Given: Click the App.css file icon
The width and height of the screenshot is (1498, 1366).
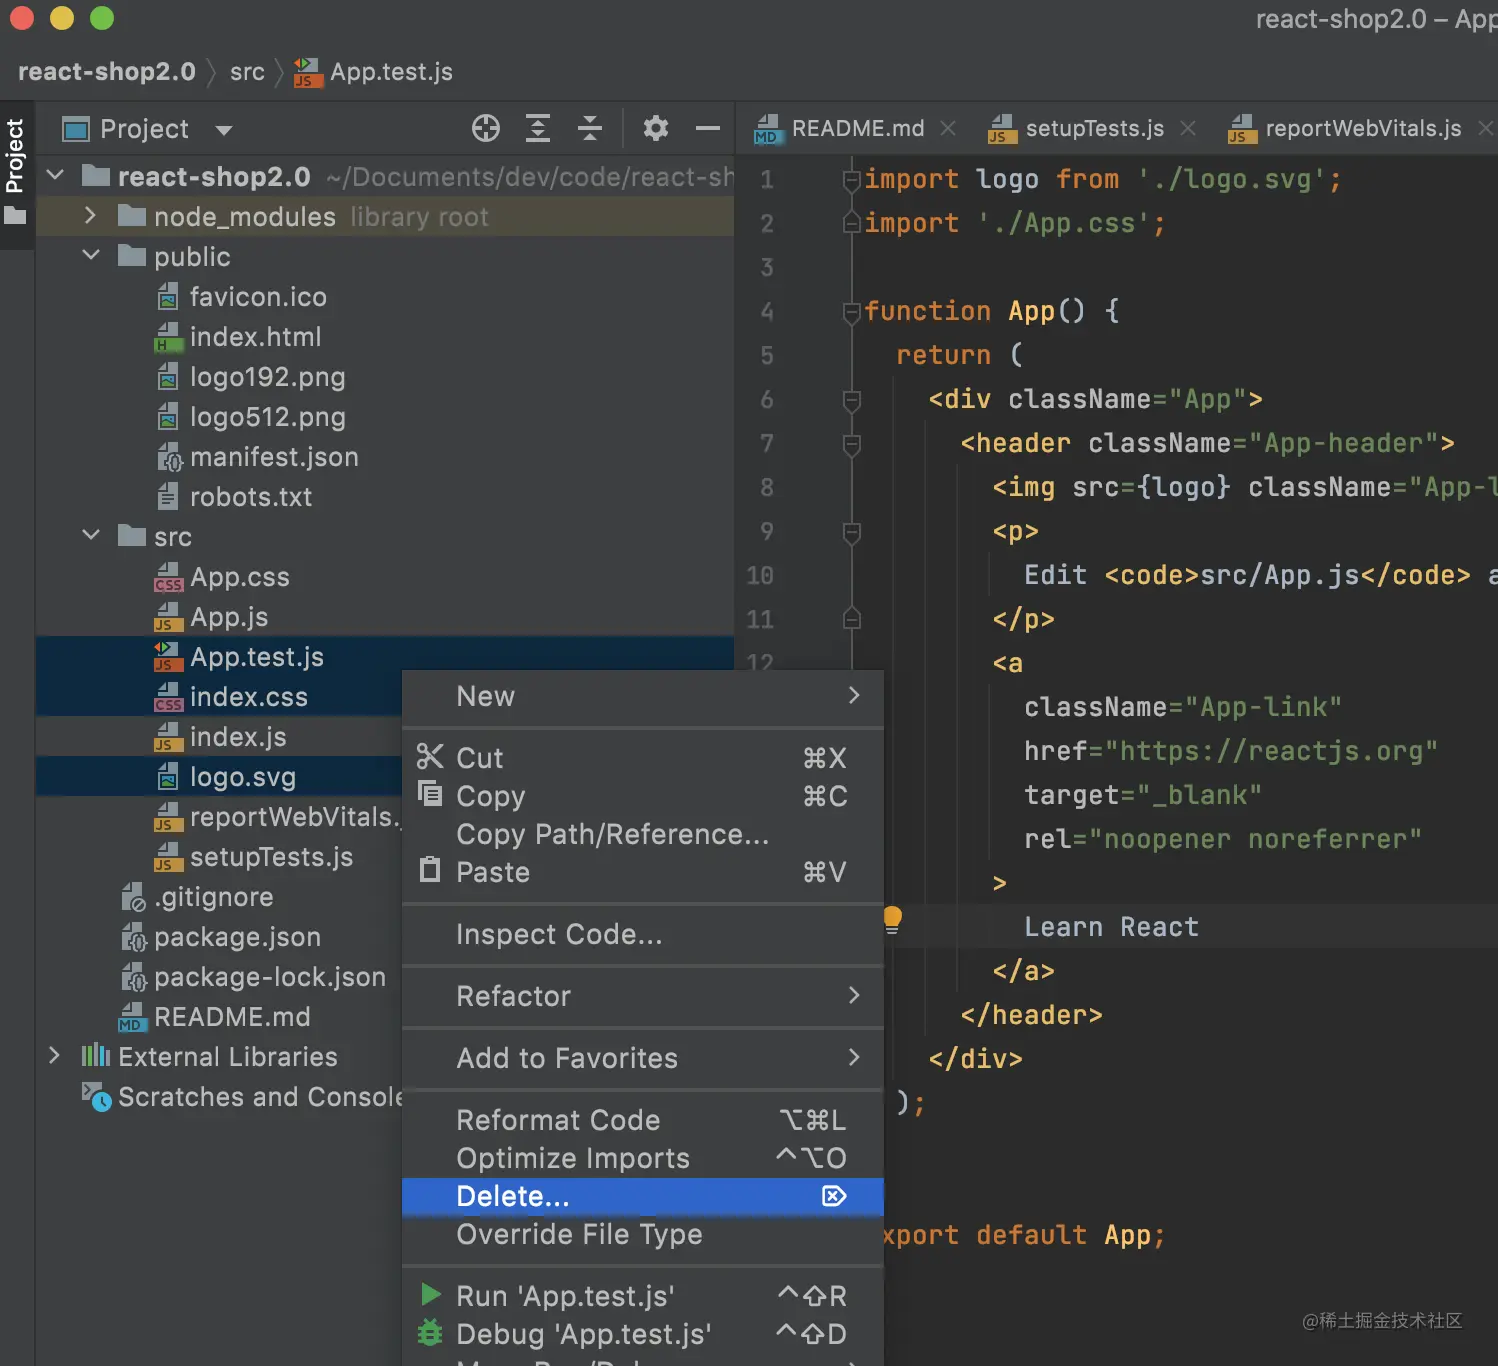Looking at the screenshot, I should (168, 577).
